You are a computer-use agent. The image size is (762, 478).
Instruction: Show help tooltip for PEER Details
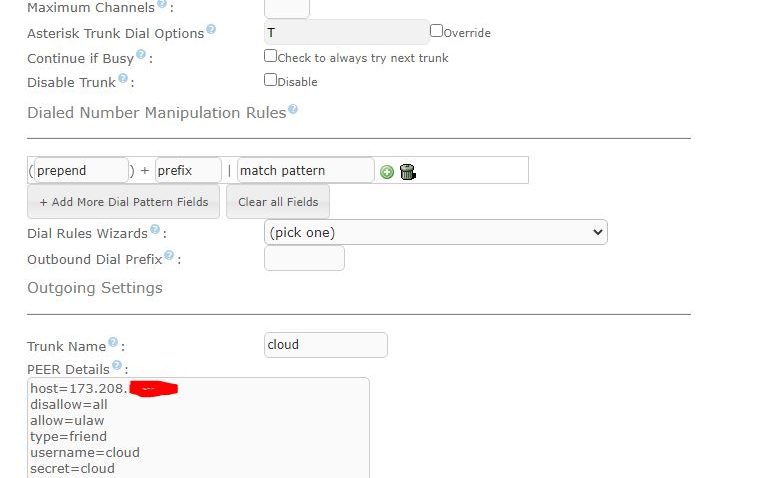point(118,366)
